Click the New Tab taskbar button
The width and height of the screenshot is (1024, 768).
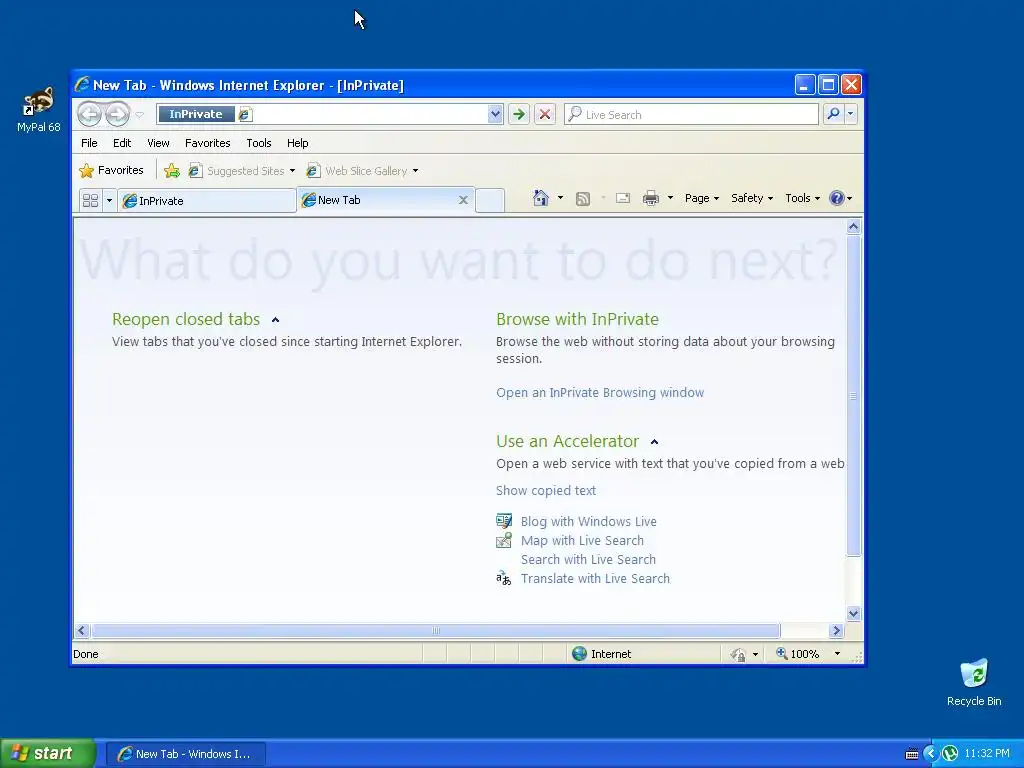[x=185, y=754]
